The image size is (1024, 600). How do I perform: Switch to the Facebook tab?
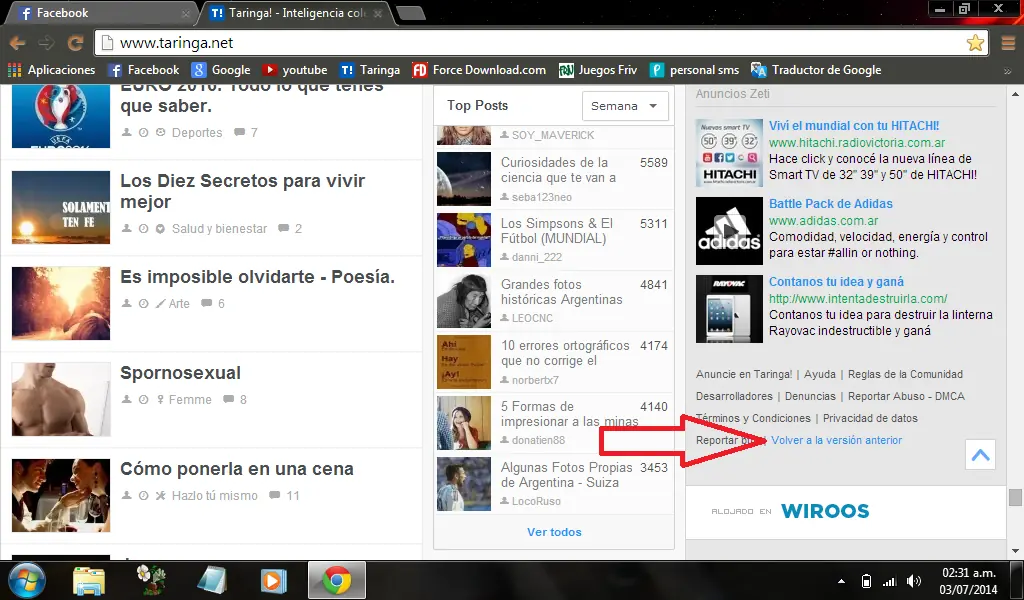pyautogui.click(x=101, y=13)
